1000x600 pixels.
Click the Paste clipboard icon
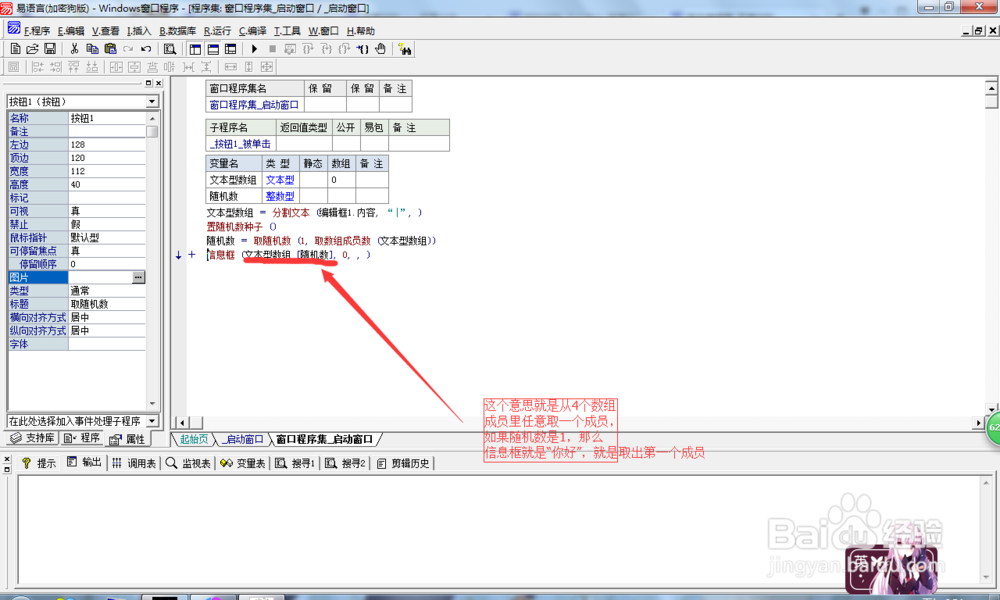coord(110,48)
